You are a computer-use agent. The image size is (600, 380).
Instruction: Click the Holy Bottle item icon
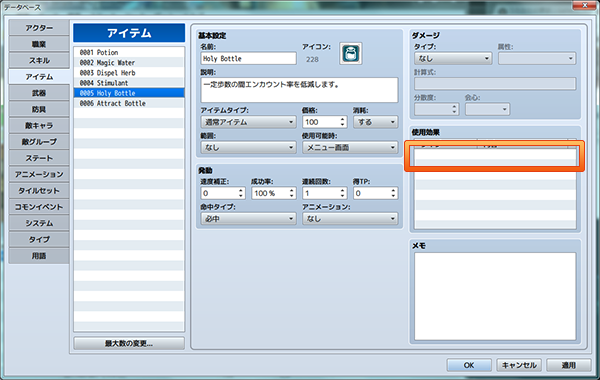tap(351, 53)
